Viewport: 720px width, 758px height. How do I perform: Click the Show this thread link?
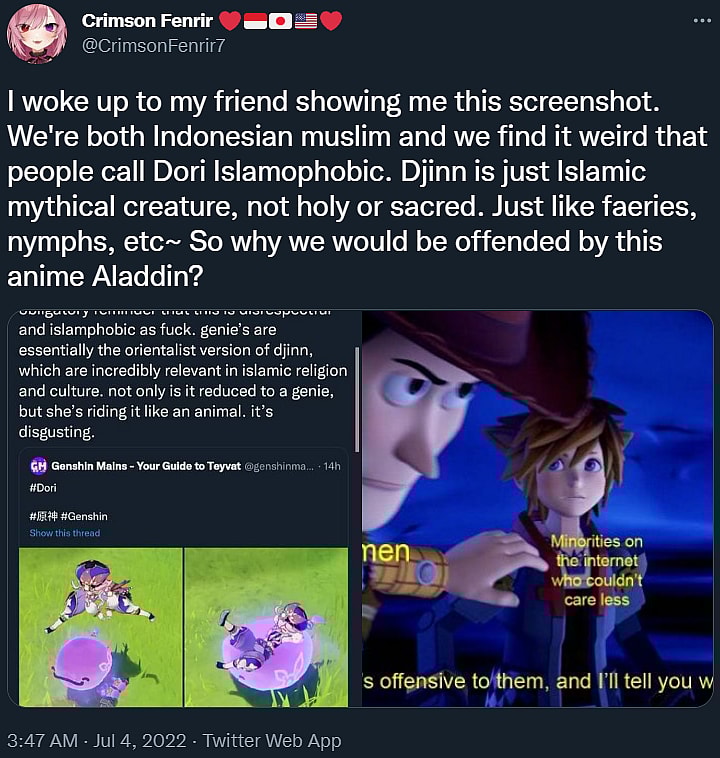point(65,533)
